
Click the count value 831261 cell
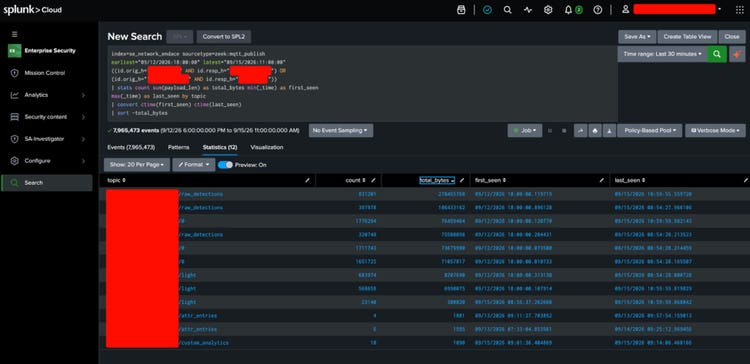tap(367, 194)
